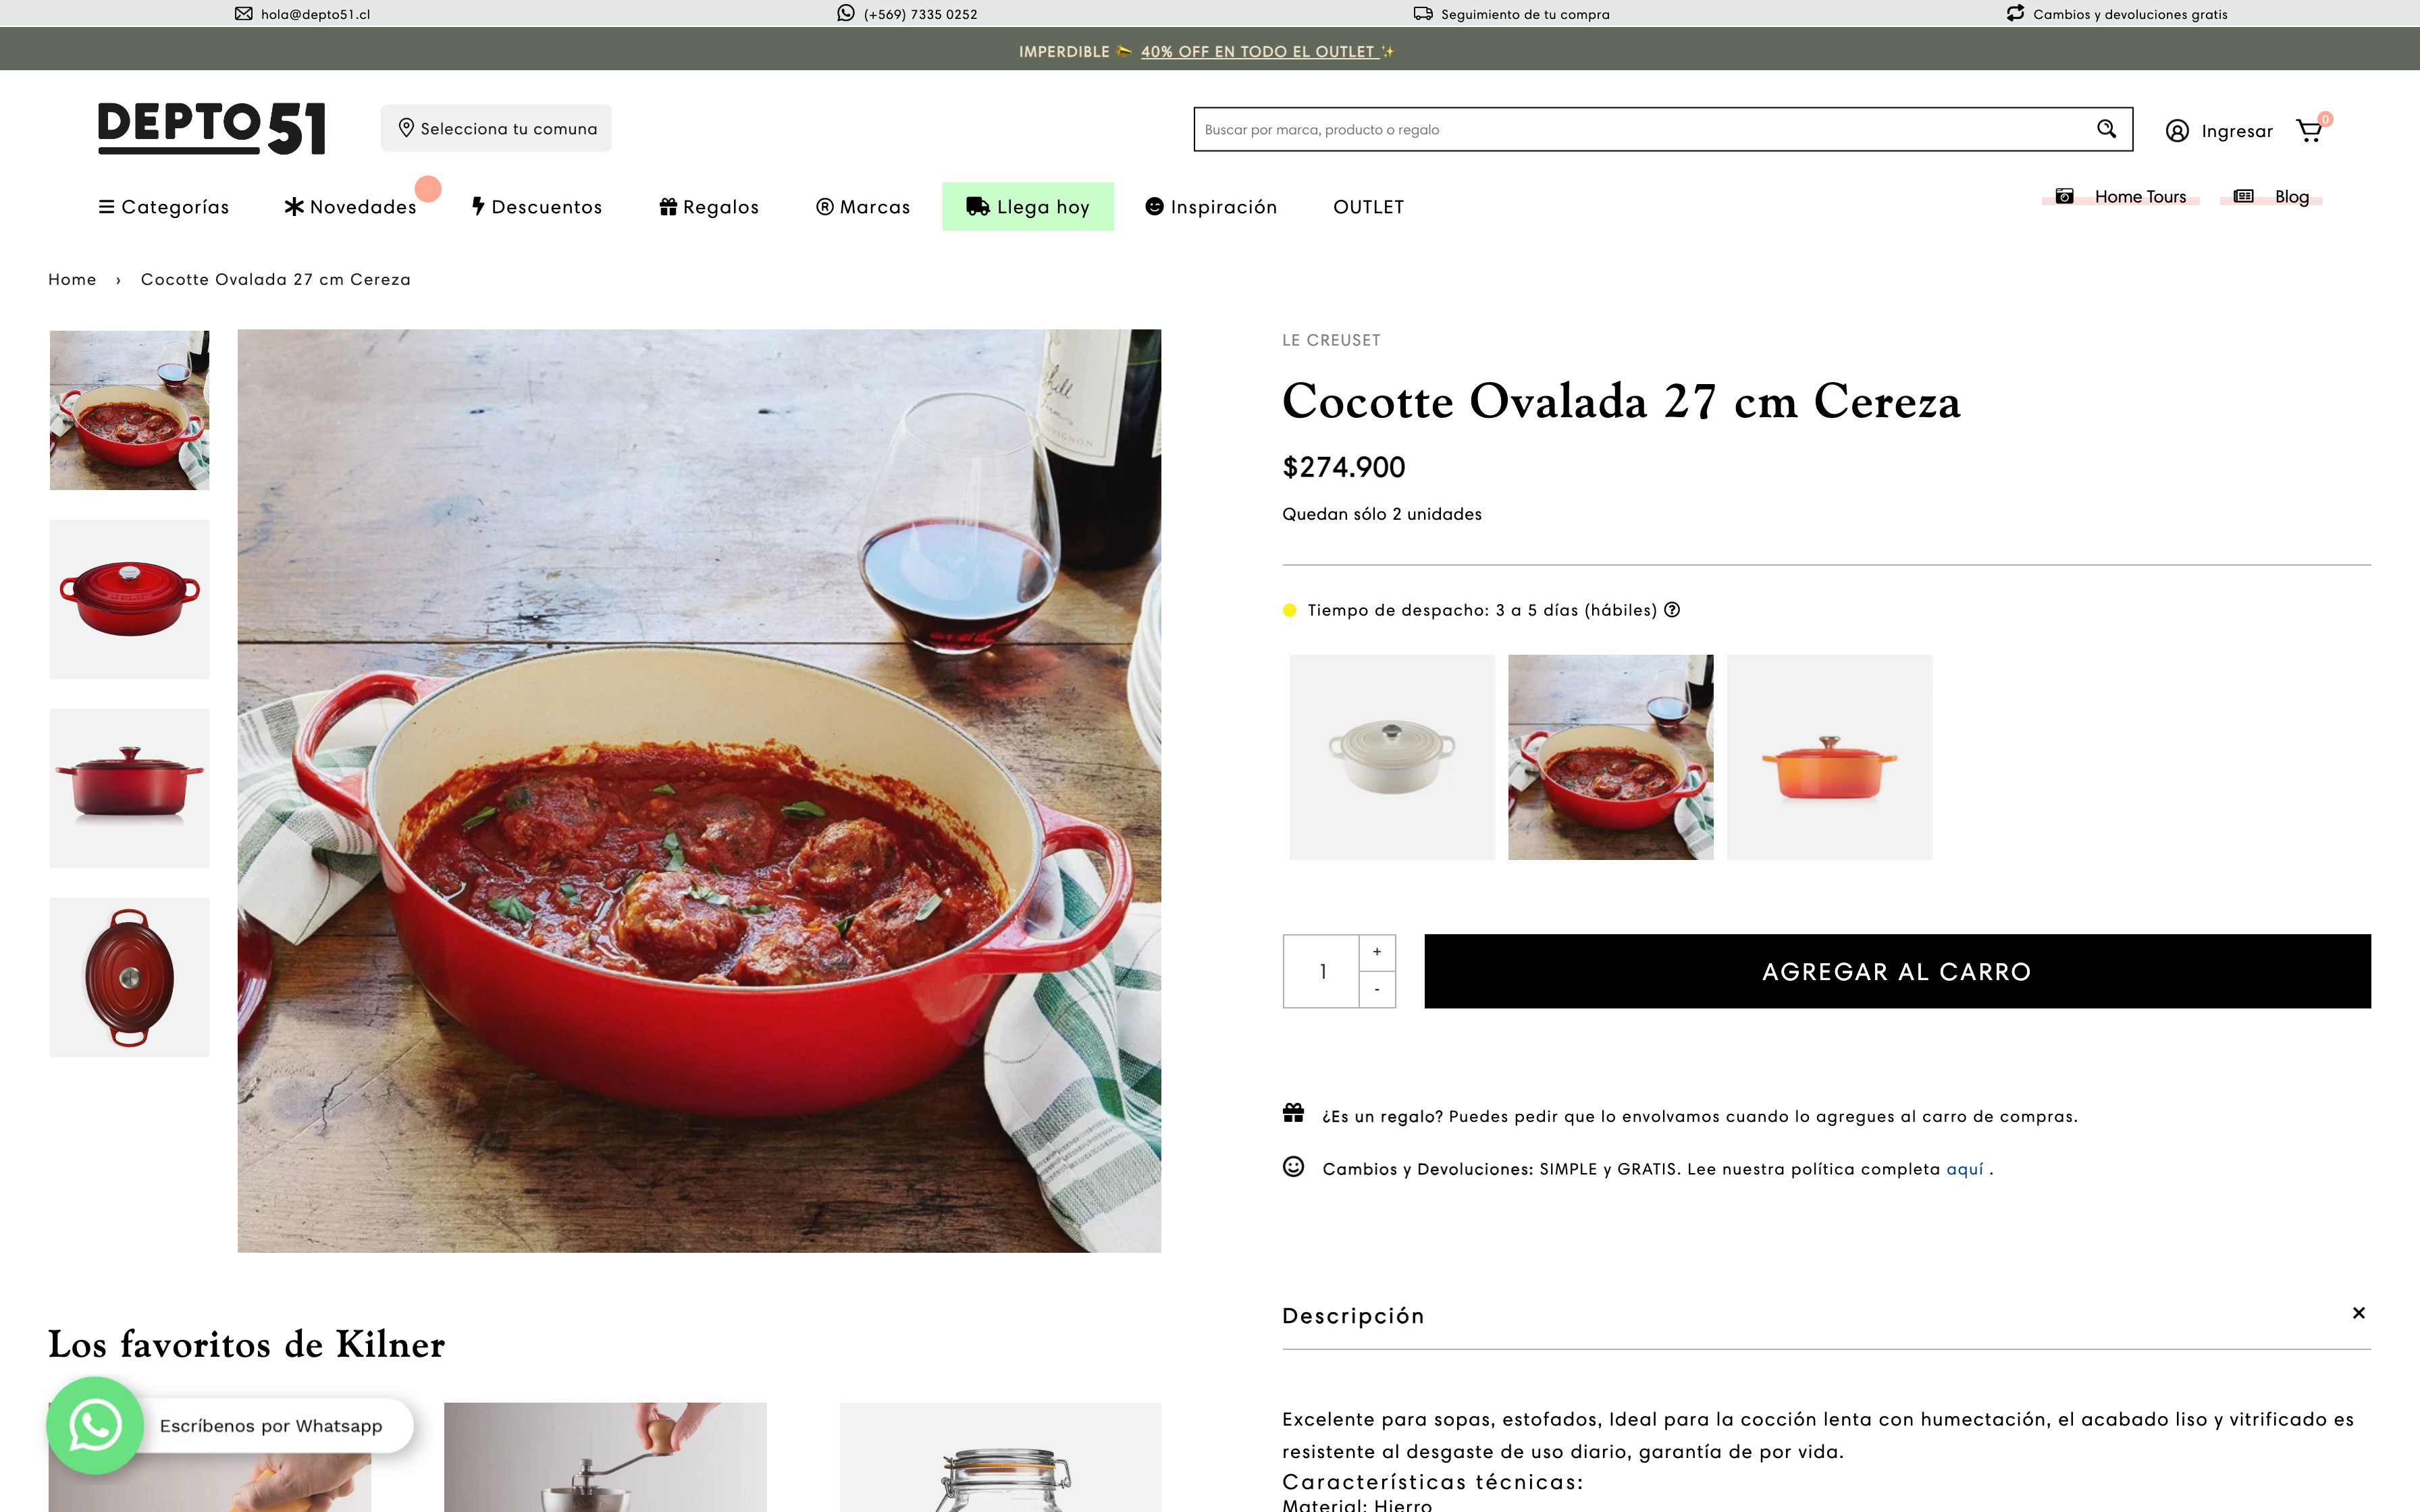Select the white cocotte color variant
The width and height of the screenshot is (2420, 1512).
[1391, 757]
